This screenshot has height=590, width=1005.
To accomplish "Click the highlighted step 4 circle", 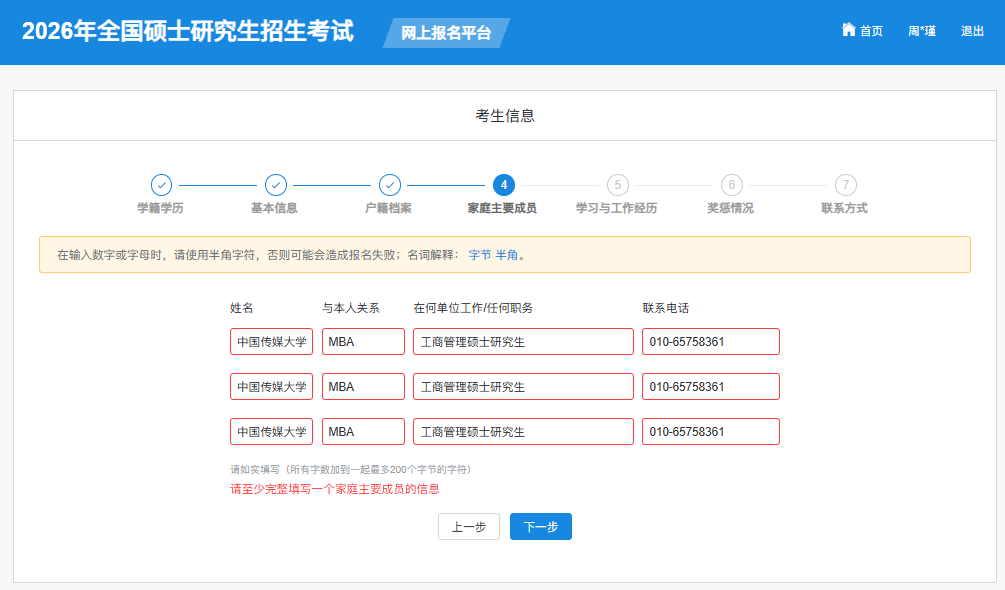I will pyautogui.click(x=504, y=185).
